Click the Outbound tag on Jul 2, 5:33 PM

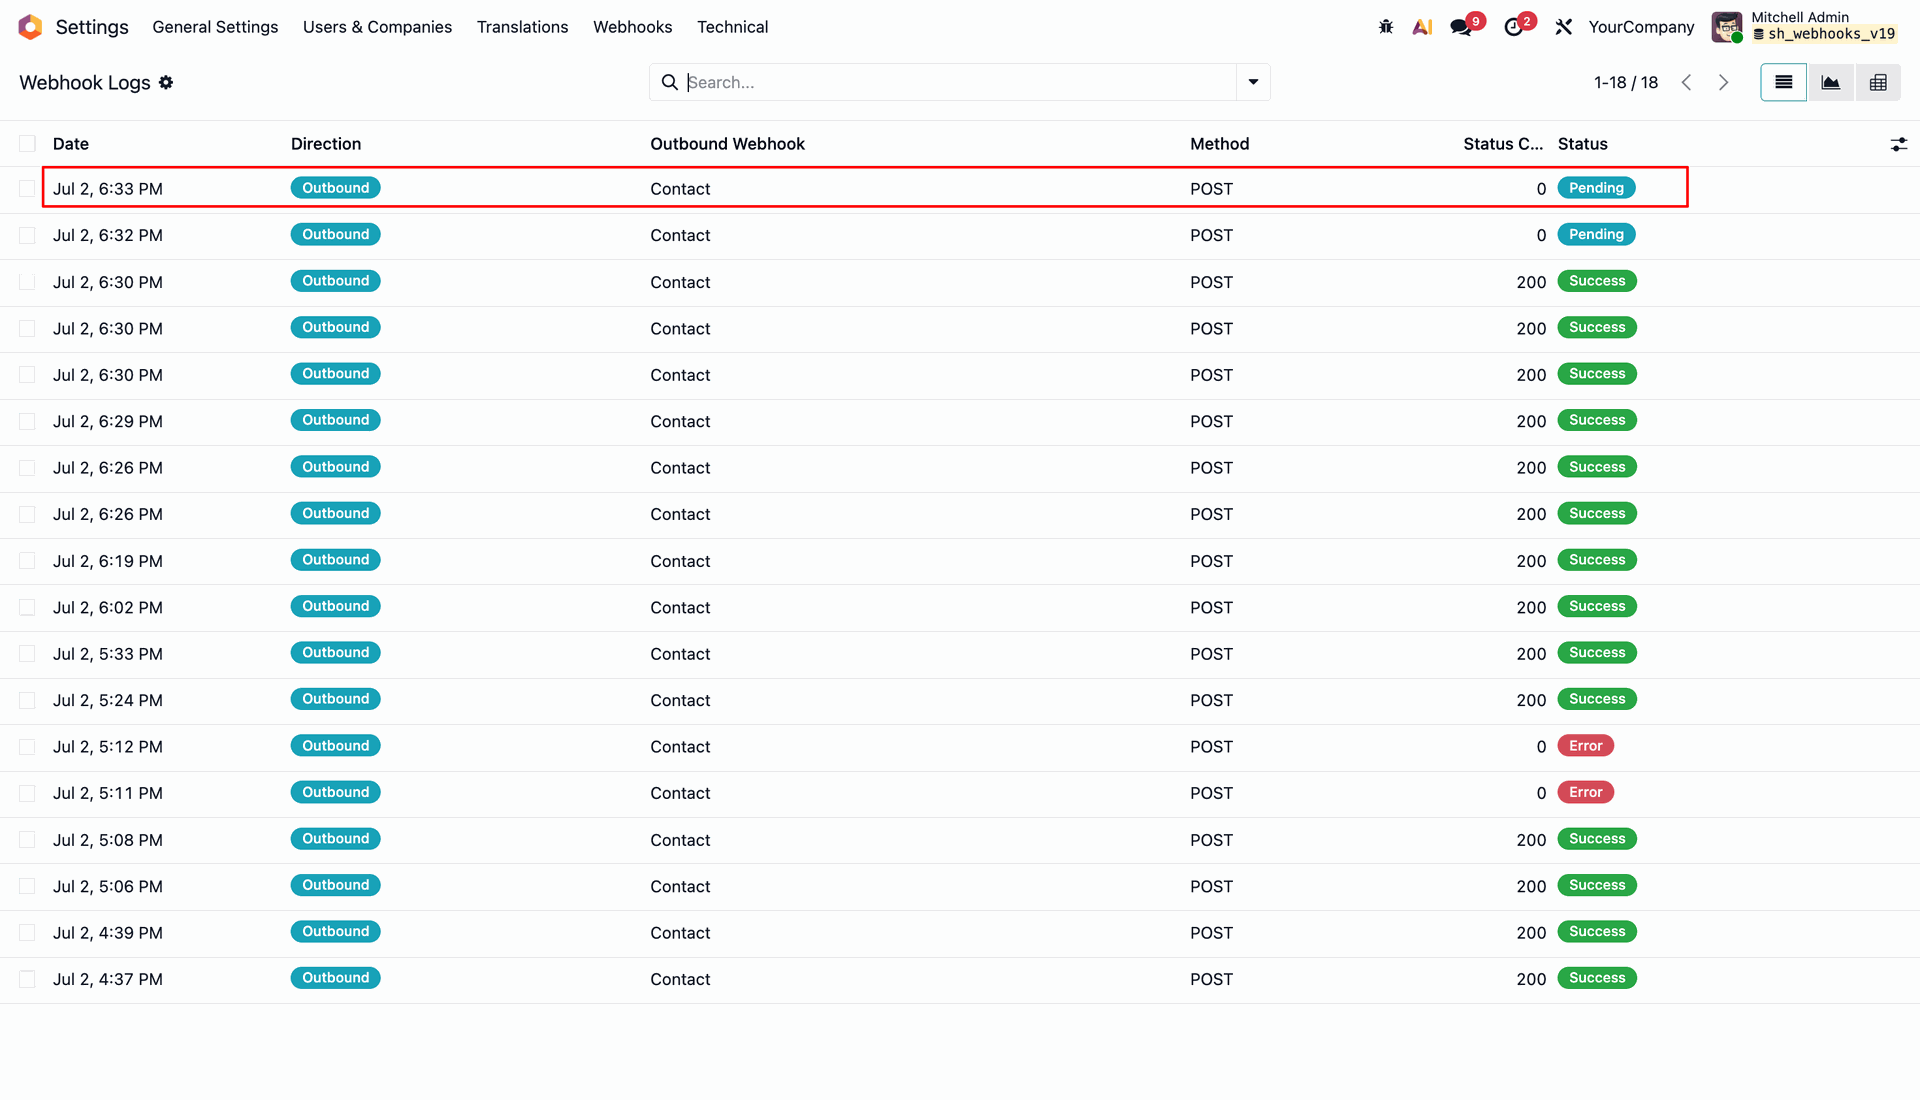[x=335, y=652]
